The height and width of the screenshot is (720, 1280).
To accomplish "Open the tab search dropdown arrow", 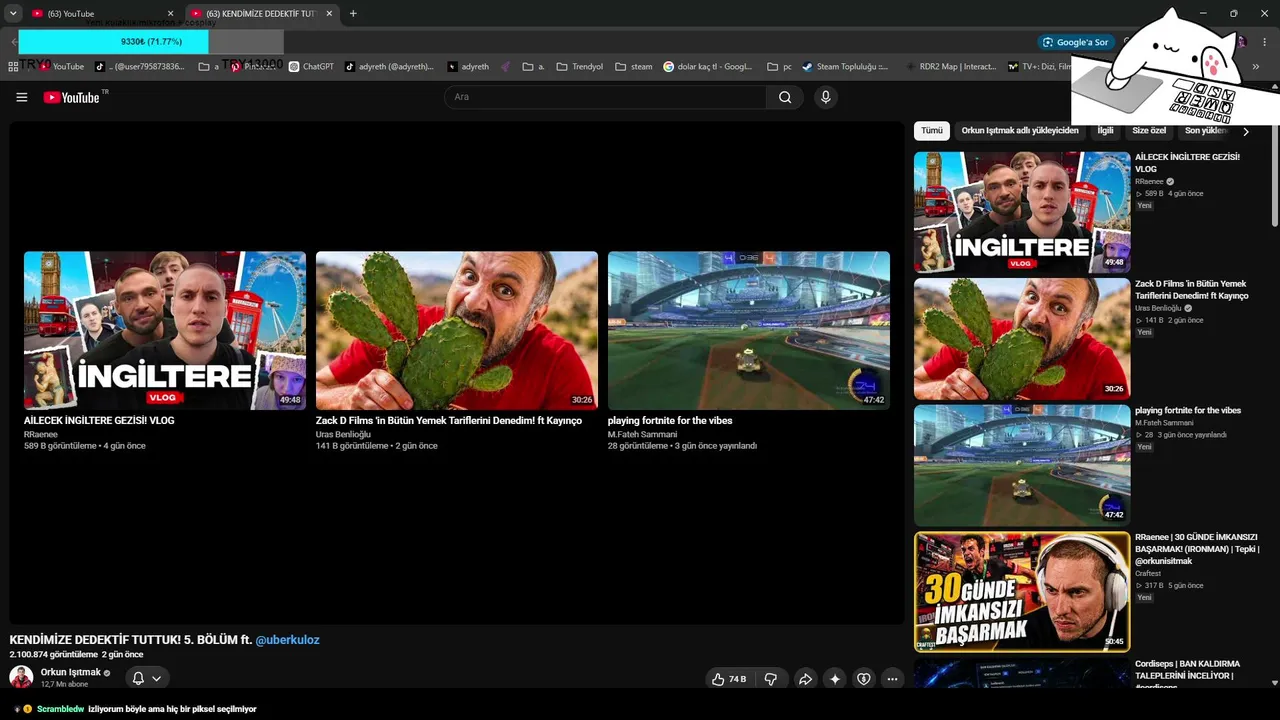I will [x=13, y=14].
